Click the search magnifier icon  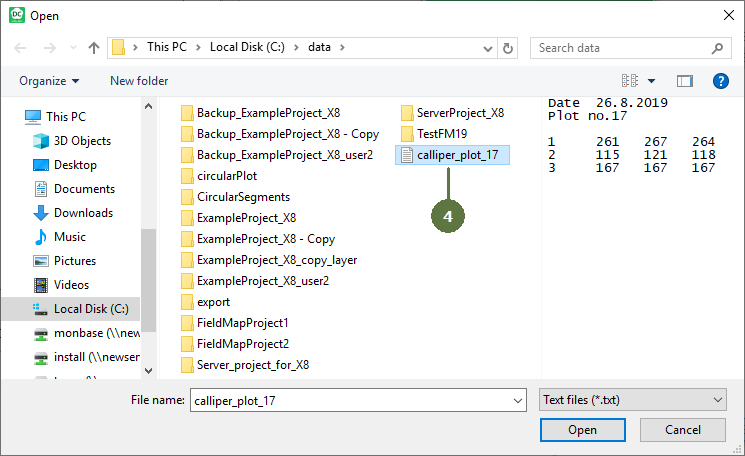coord(717,48)
